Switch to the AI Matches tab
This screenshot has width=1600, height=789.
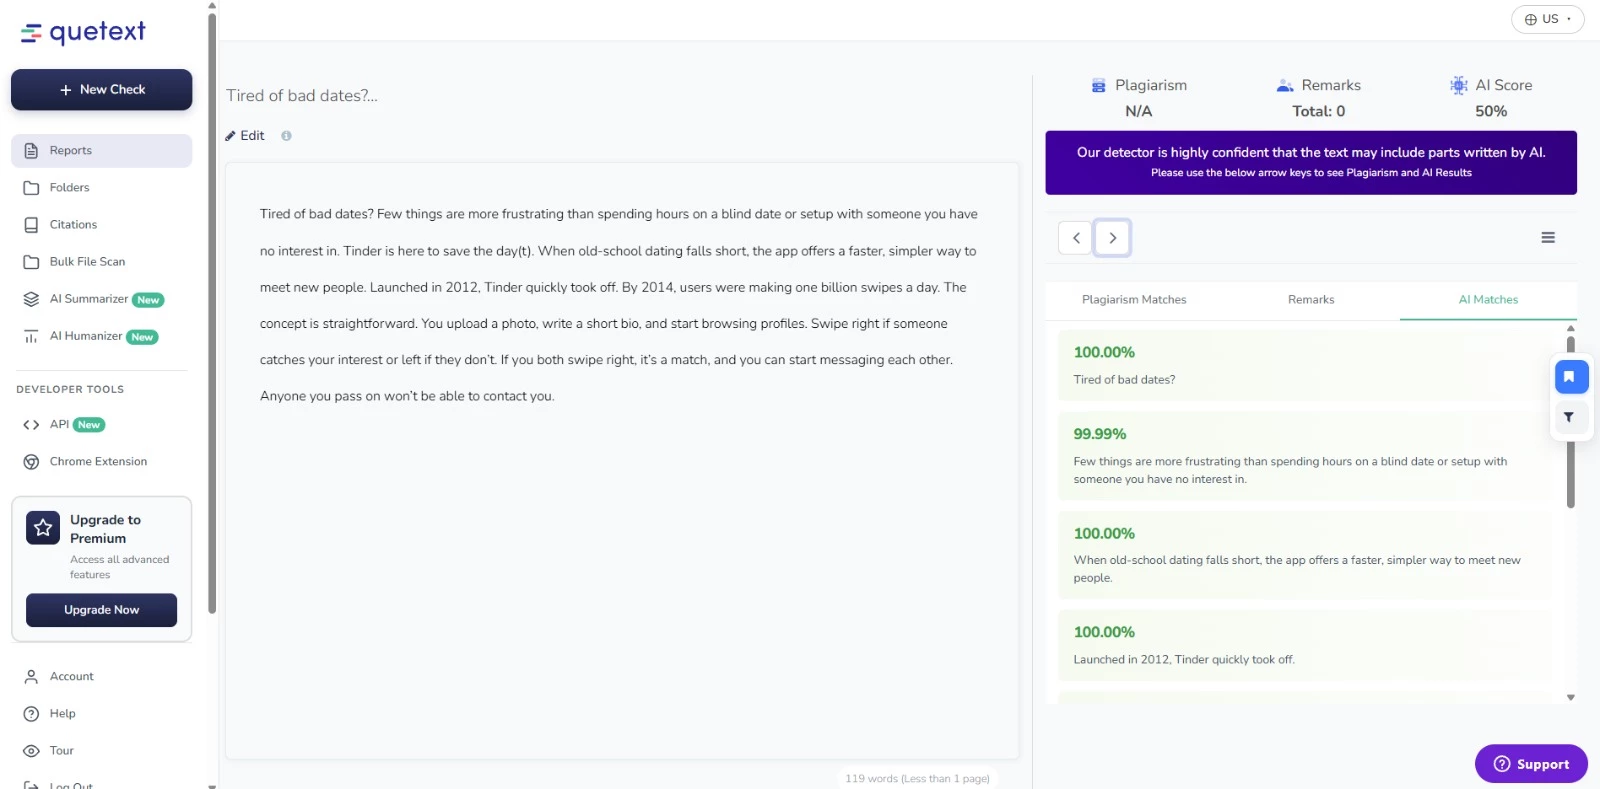pos(1488,300)
